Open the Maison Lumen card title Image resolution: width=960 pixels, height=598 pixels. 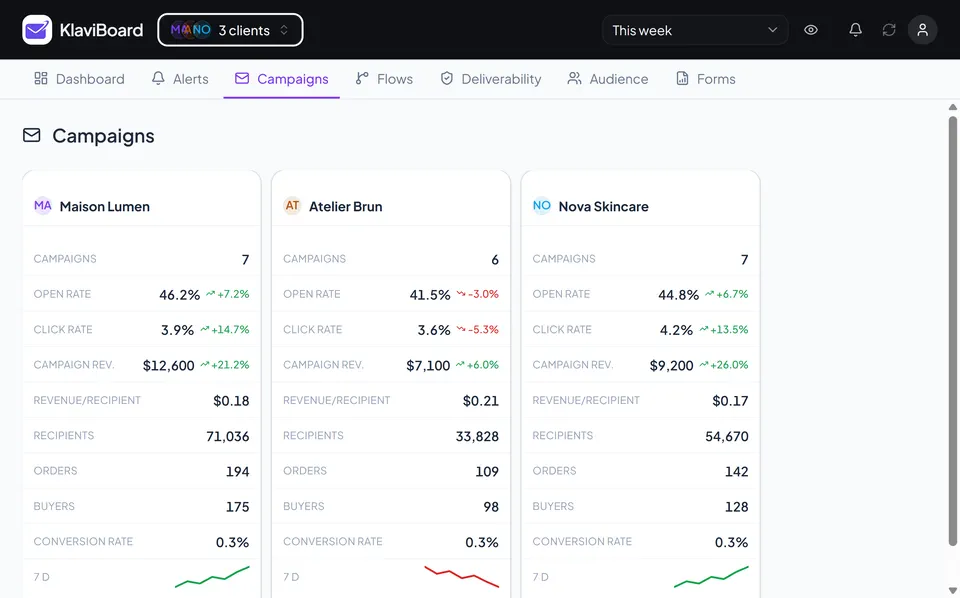[x=105, y=207]
